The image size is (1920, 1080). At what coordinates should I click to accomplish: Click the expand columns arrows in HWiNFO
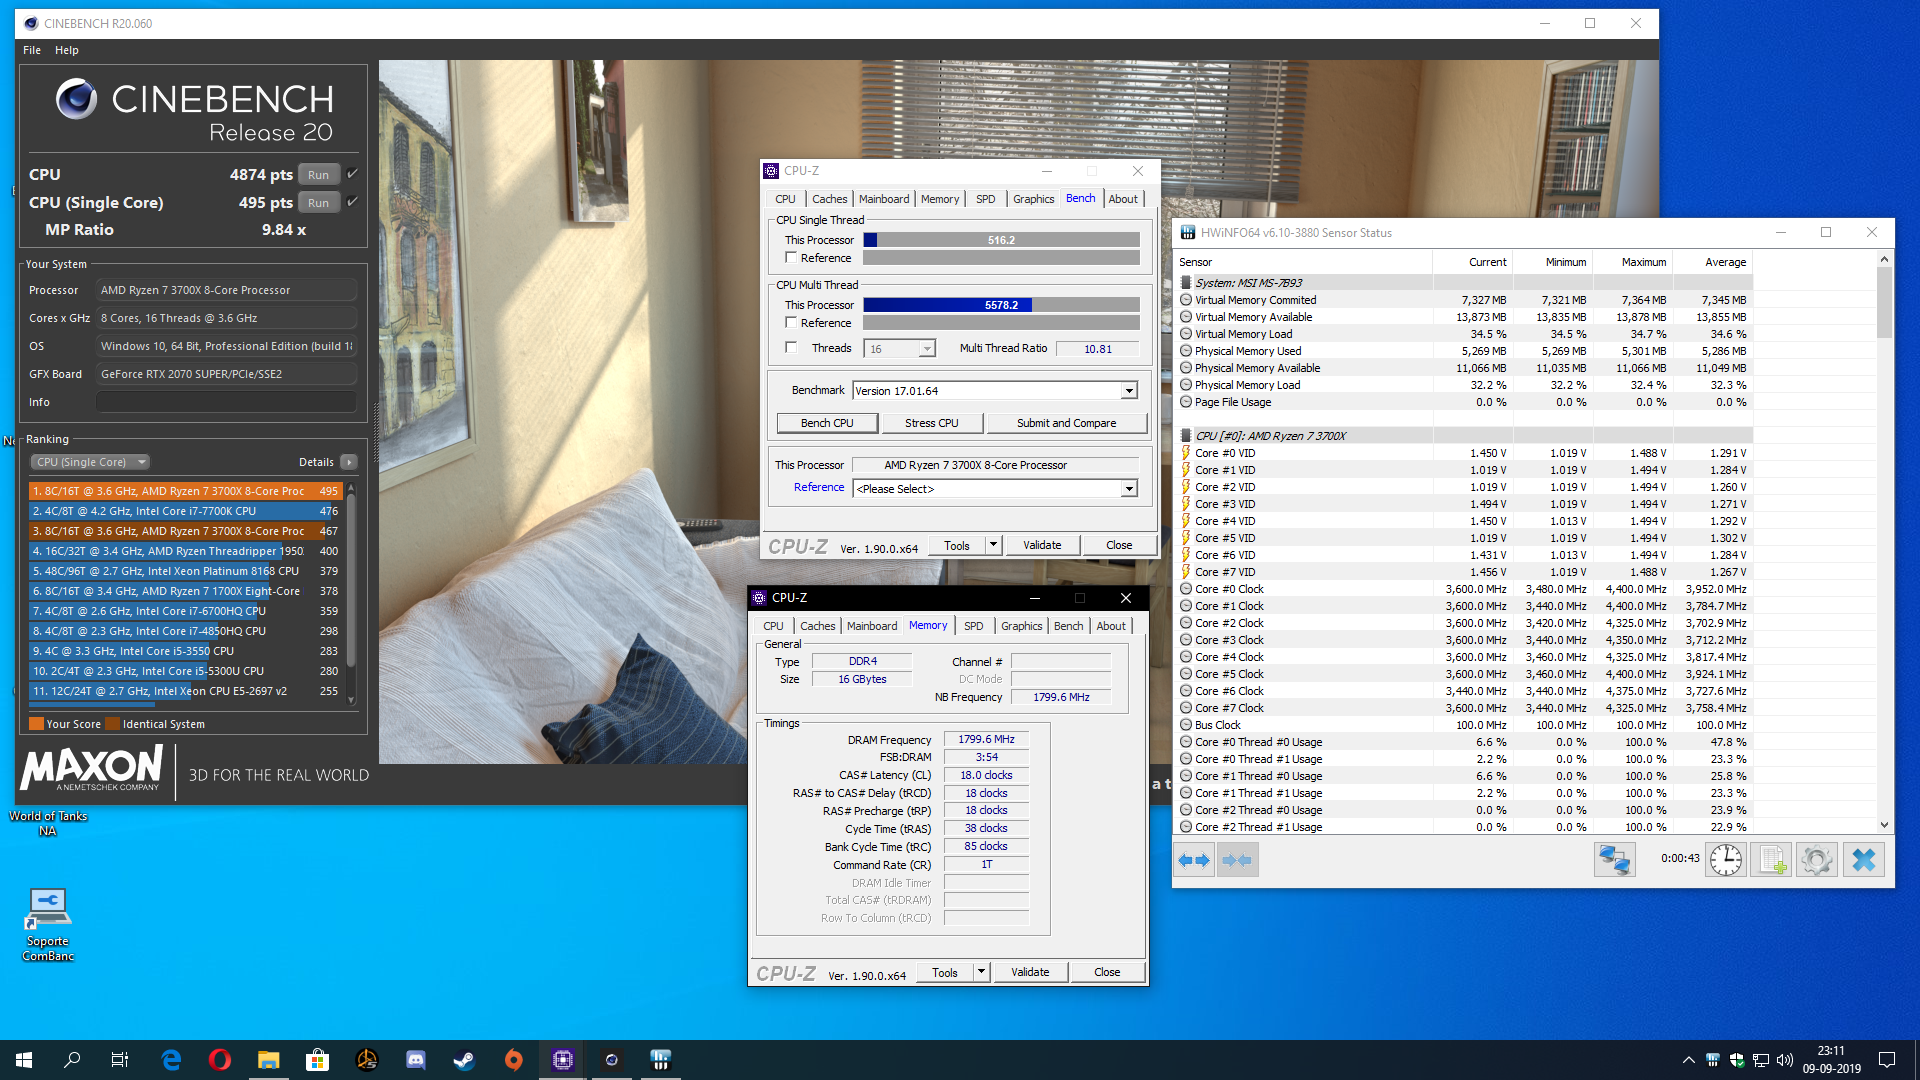coord(1194,860)
